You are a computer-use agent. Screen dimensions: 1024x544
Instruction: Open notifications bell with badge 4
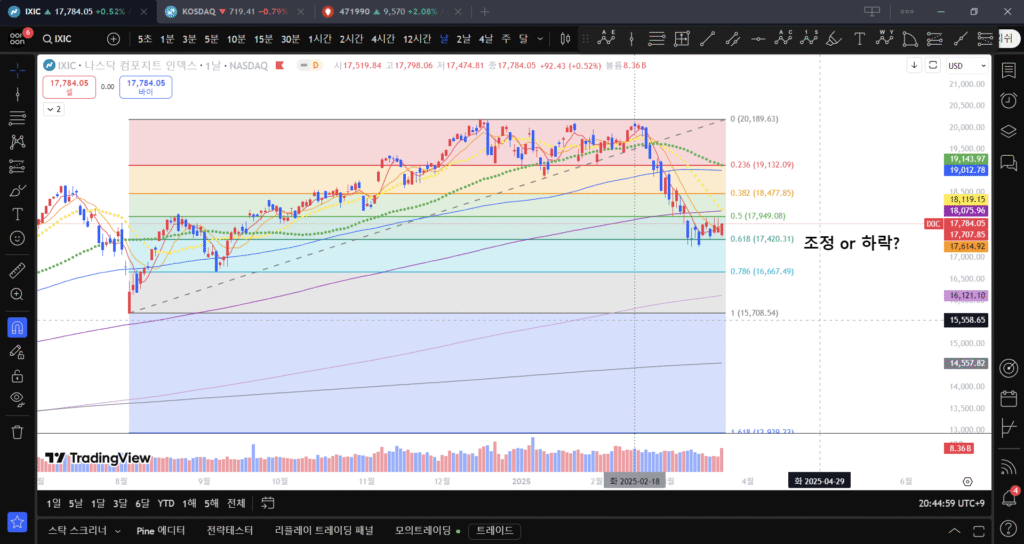tap(1008, 499)
